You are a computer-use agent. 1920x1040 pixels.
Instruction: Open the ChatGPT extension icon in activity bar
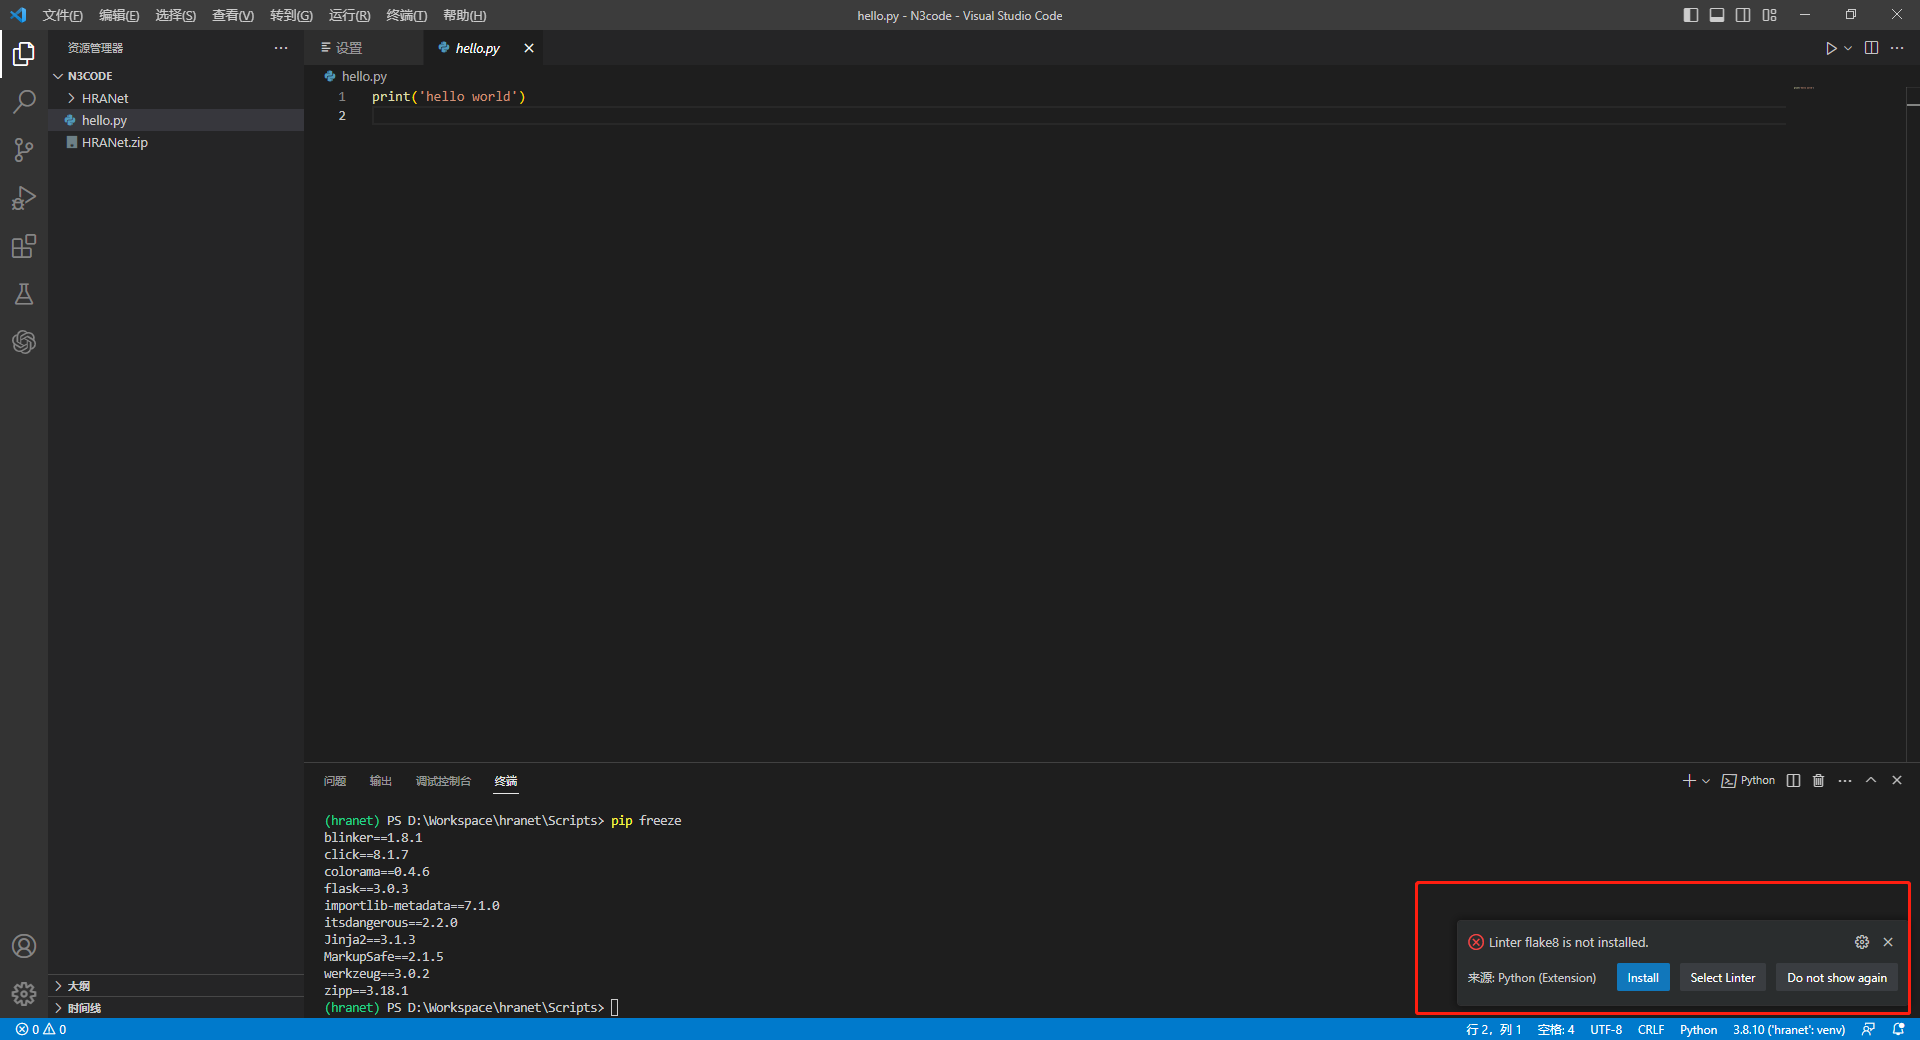24,342
